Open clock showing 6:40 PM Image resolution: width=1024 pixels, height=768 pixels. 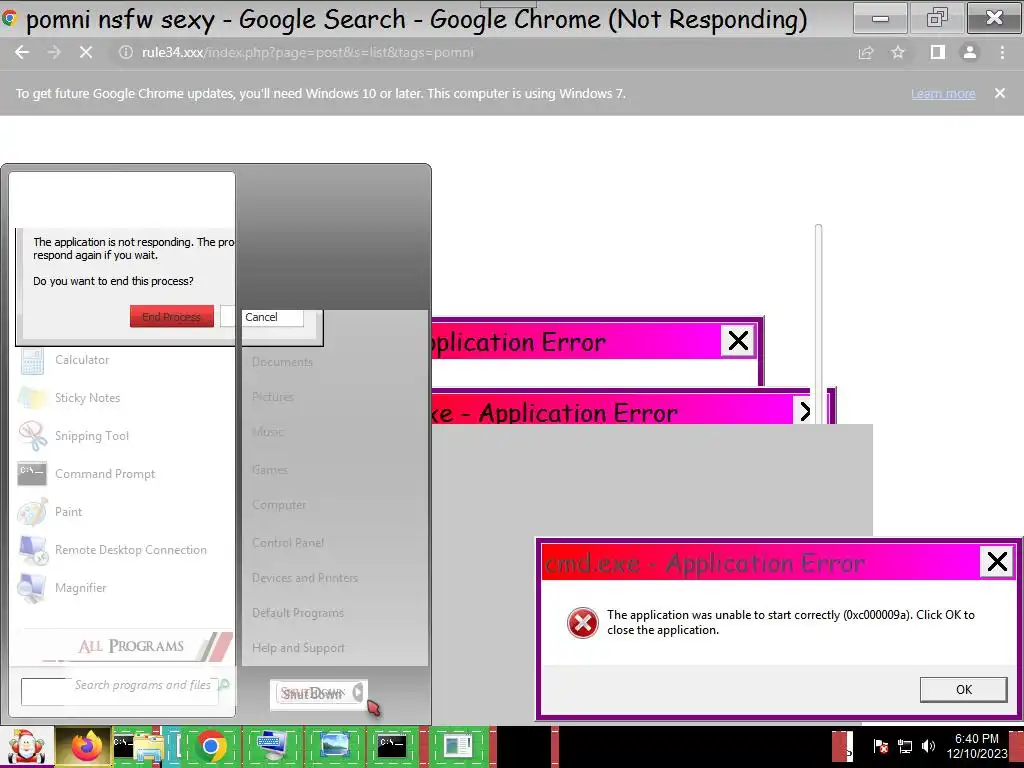[977, 746]
